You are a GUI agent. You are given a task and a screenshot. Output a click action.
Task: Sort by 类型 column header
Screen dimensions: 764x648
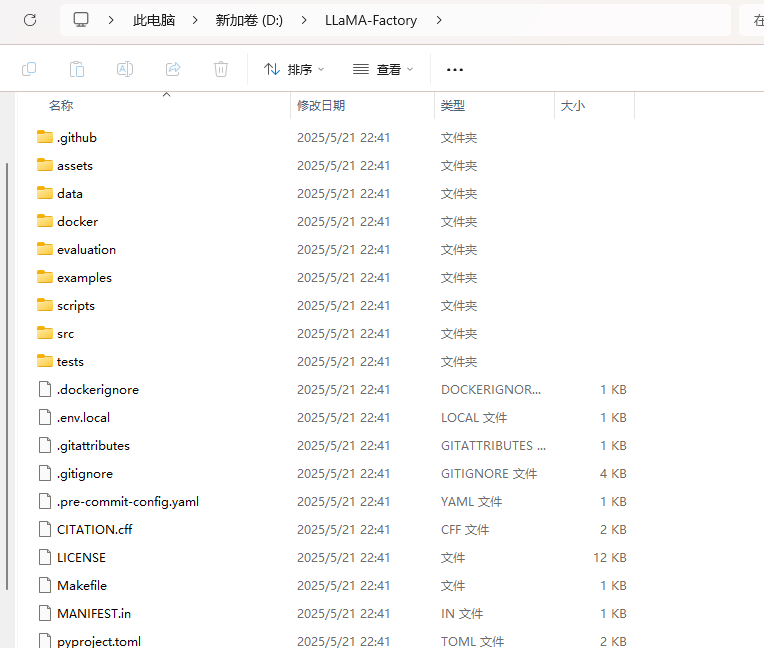453,105
